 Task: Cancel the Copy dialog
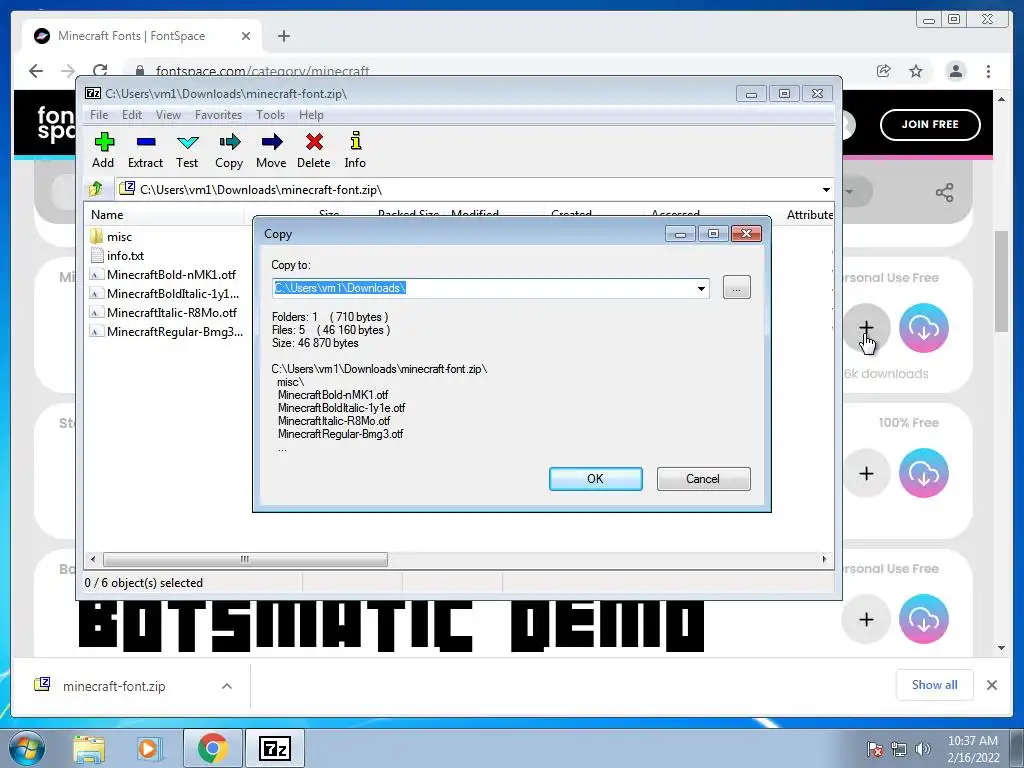(703, 479)
